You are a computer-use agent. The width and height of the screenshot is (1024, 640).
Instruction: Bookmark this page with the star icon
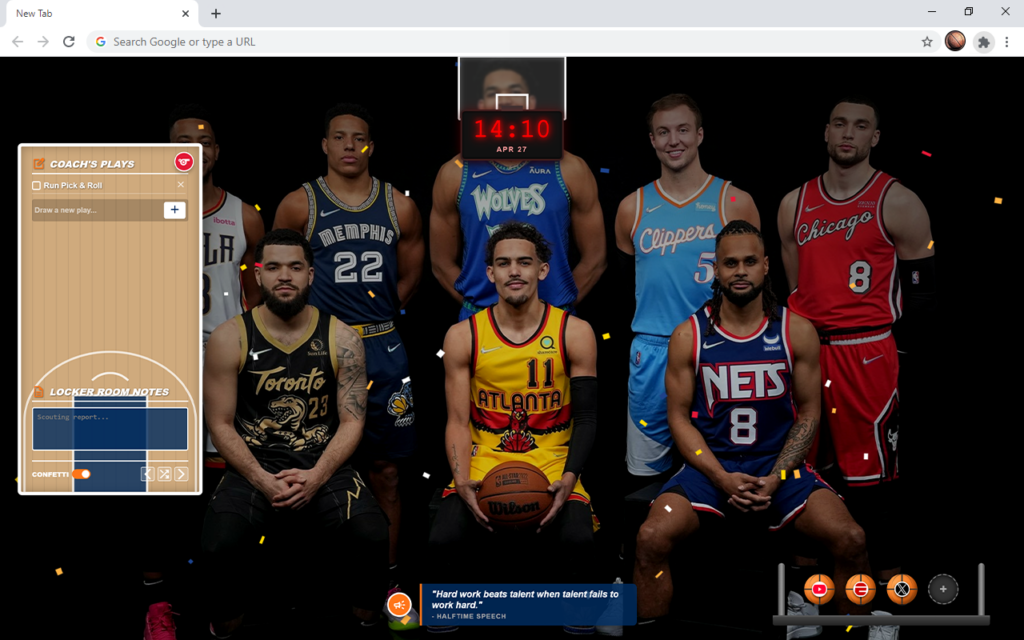927,42
